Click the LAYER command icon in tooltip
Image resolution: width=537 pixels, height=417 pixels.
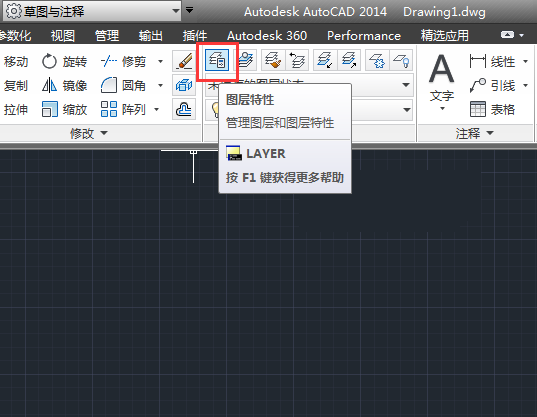pyautogui.click(x=234, y=153)
